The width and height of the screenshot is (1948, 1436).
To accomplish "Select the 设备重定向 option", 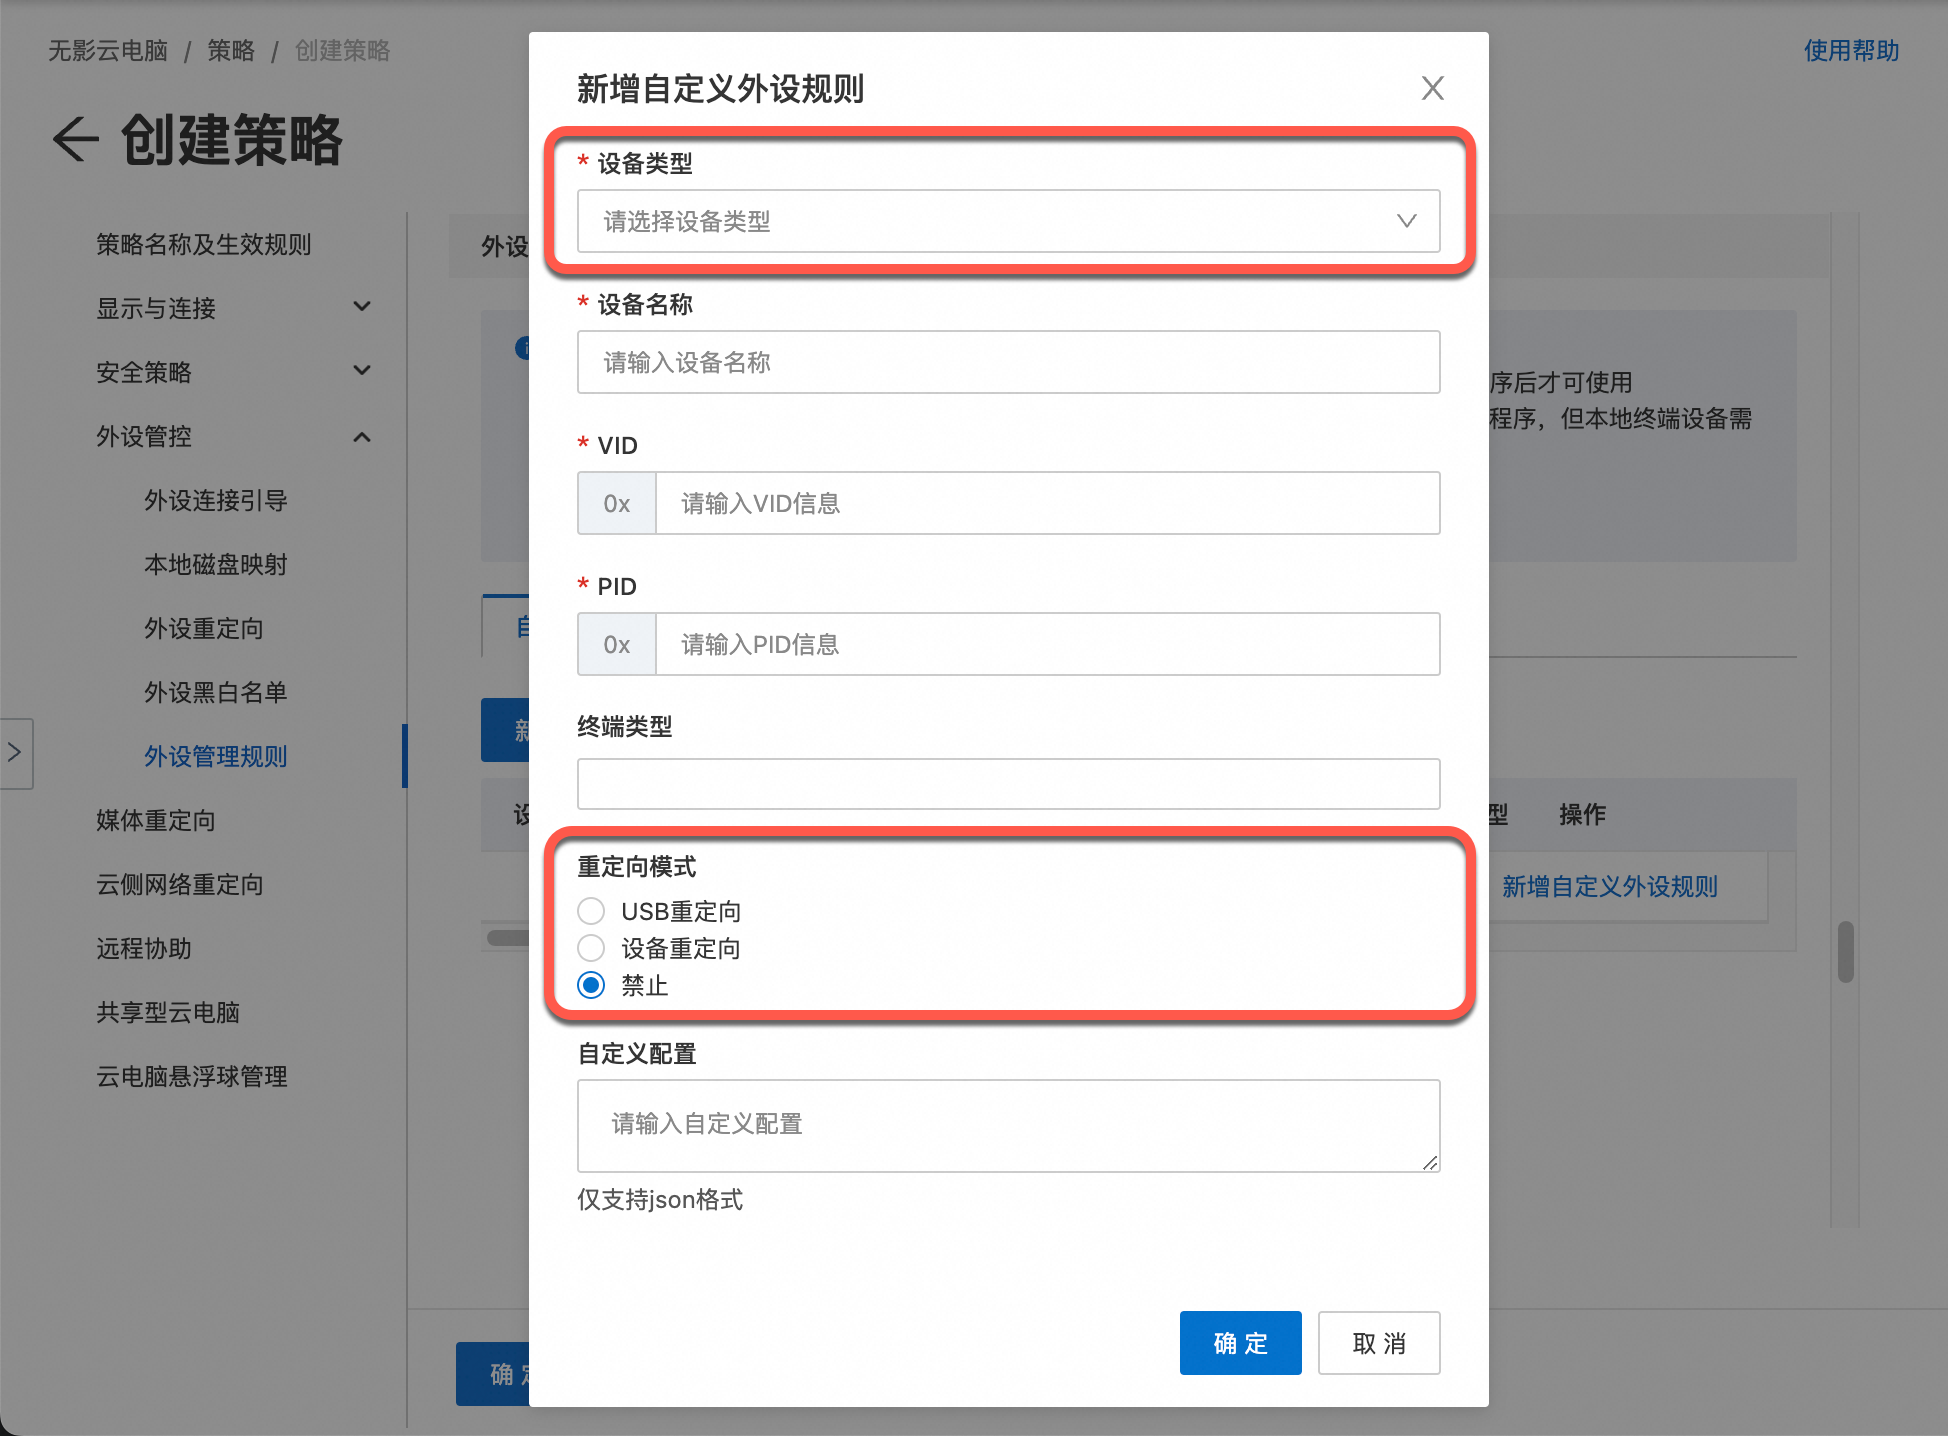I will coord(590,948).
